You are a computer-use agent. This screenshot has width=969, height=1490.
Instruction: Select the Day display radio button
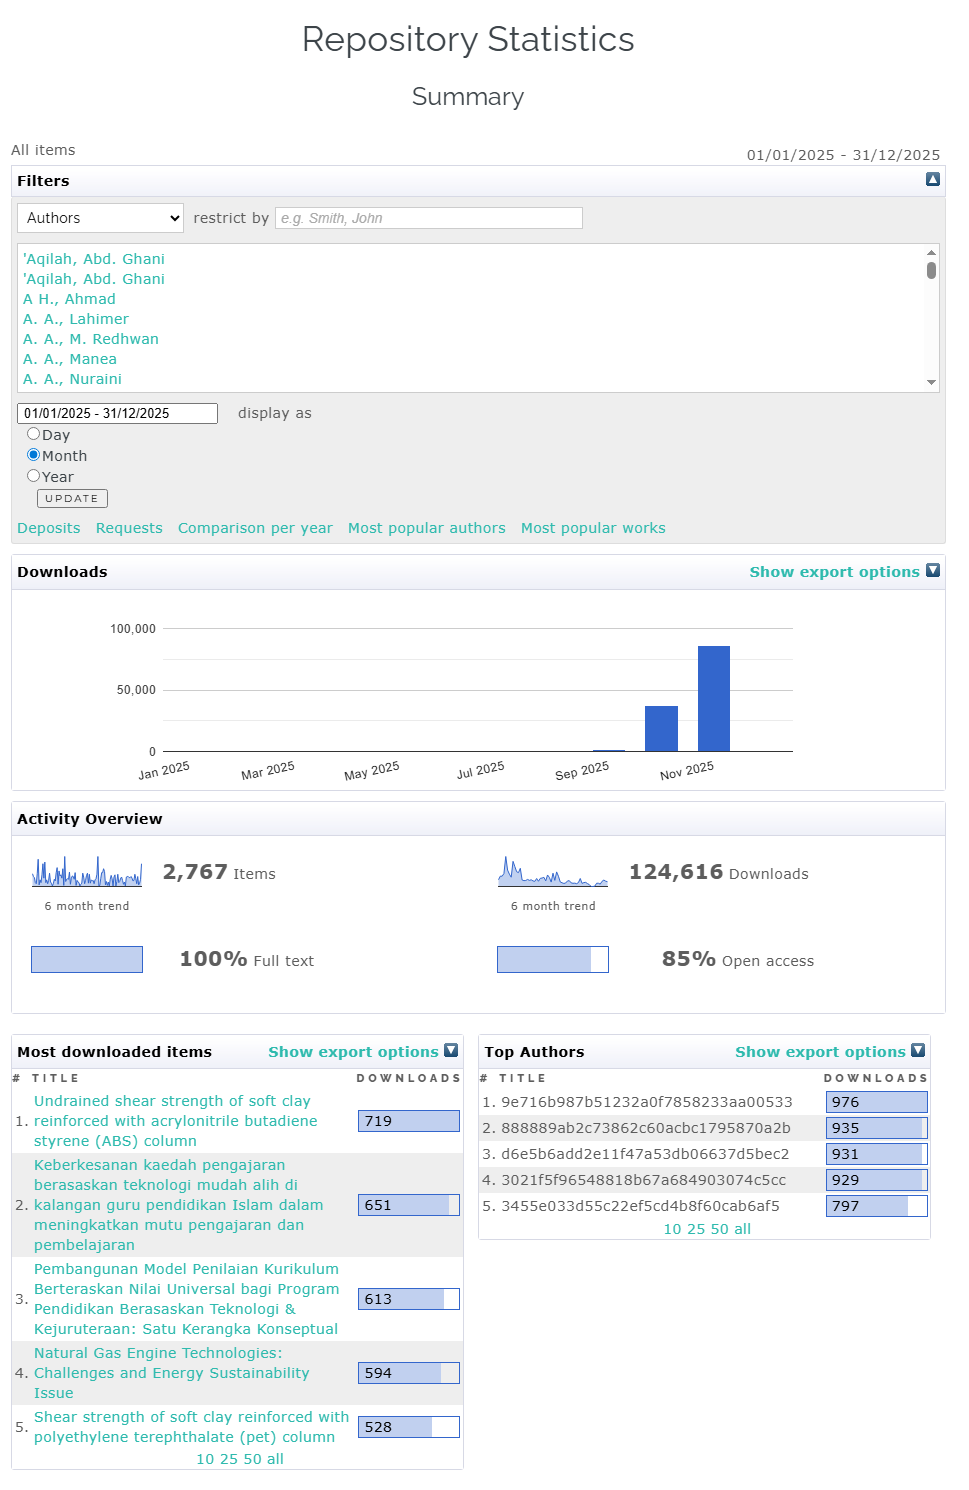point(34,434)
